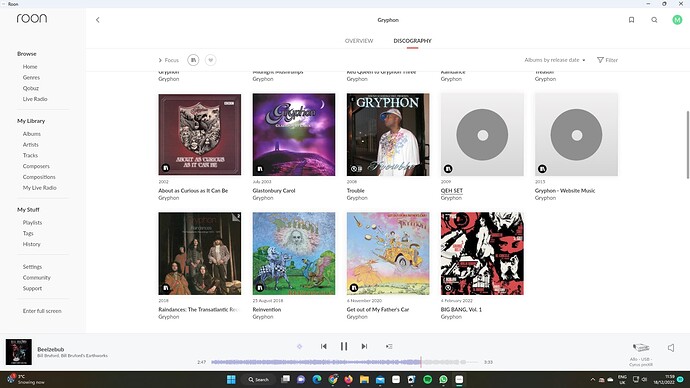Click the taskbar Search box
Image resolution: width=690 pixels, height=388 pixels.
click(x=258, y=380)
